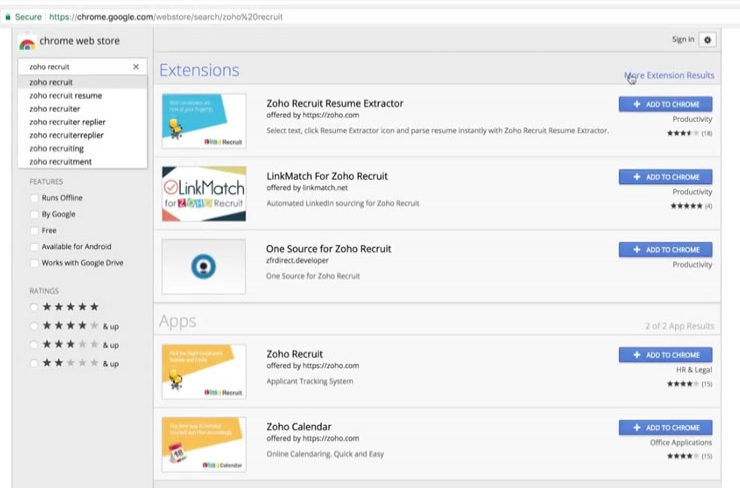Choose 'zoho recruiter replier' suggestion
Viewport: 740px width, 488px height.
point(83,122)
